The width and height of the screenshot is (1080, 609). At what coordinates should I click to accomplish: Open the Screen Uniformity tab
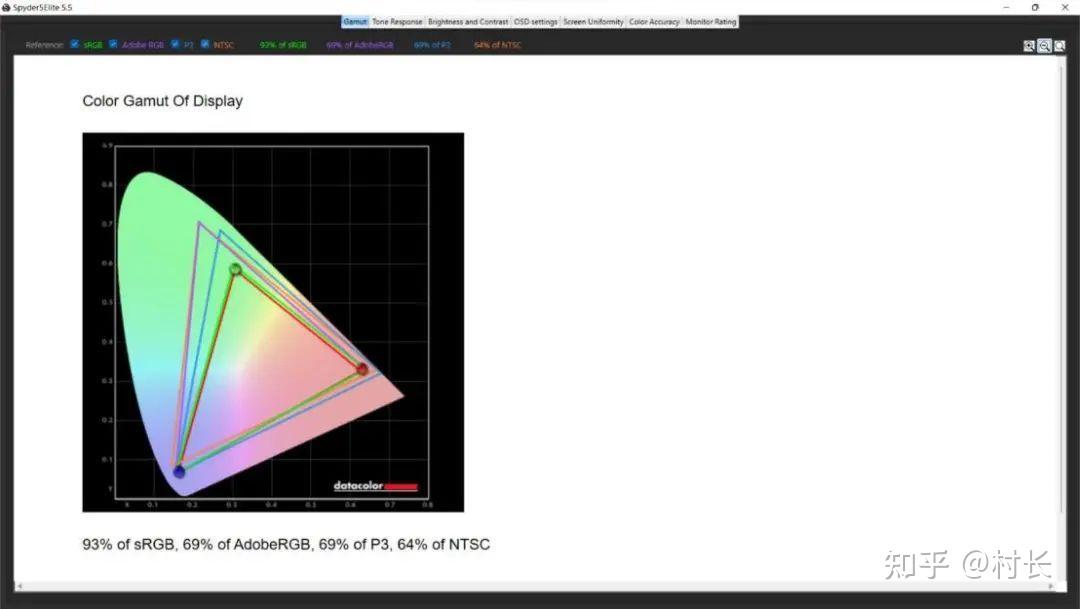(593, 22)
